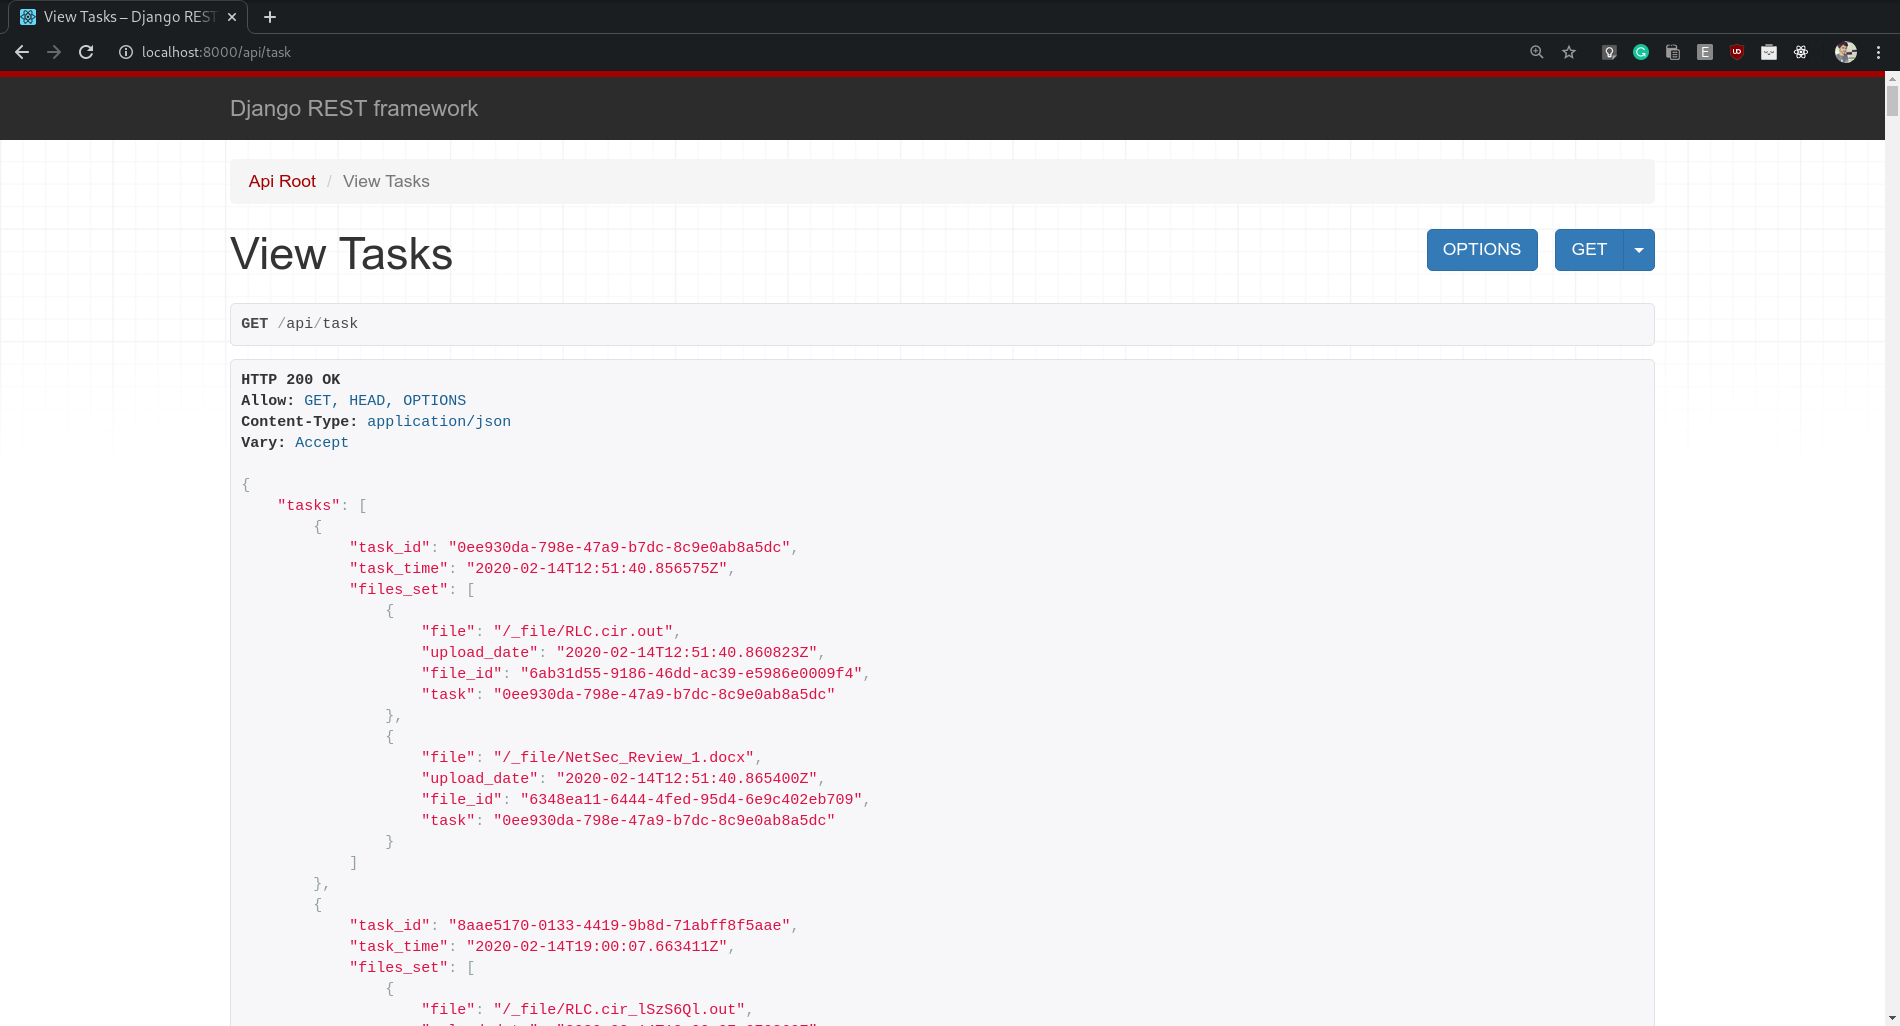Open the uBlock Origin extension
1900x1026 pixels.
tap(1737, 52)
